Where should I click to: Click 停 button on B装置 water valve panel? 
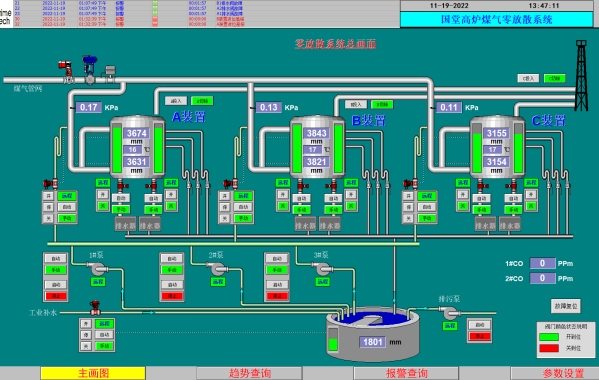tap(225, 207)
